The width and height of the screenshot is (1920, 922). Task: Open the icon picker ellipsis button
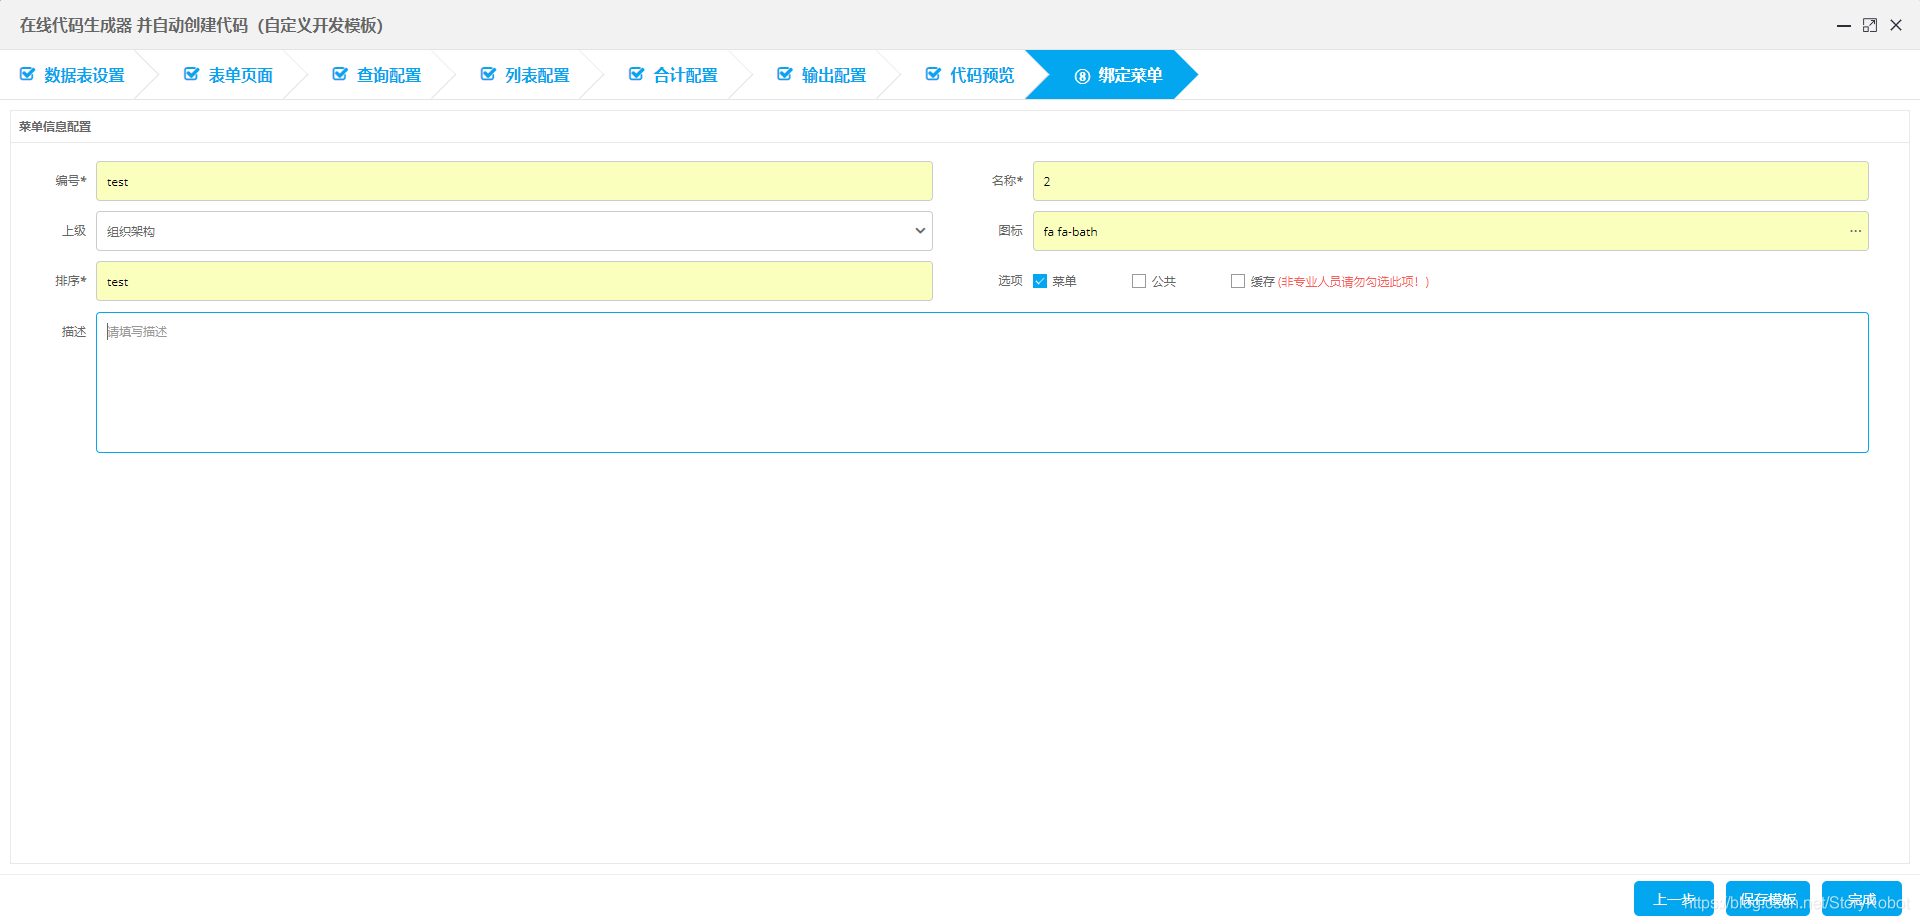tap(1856, 231)
